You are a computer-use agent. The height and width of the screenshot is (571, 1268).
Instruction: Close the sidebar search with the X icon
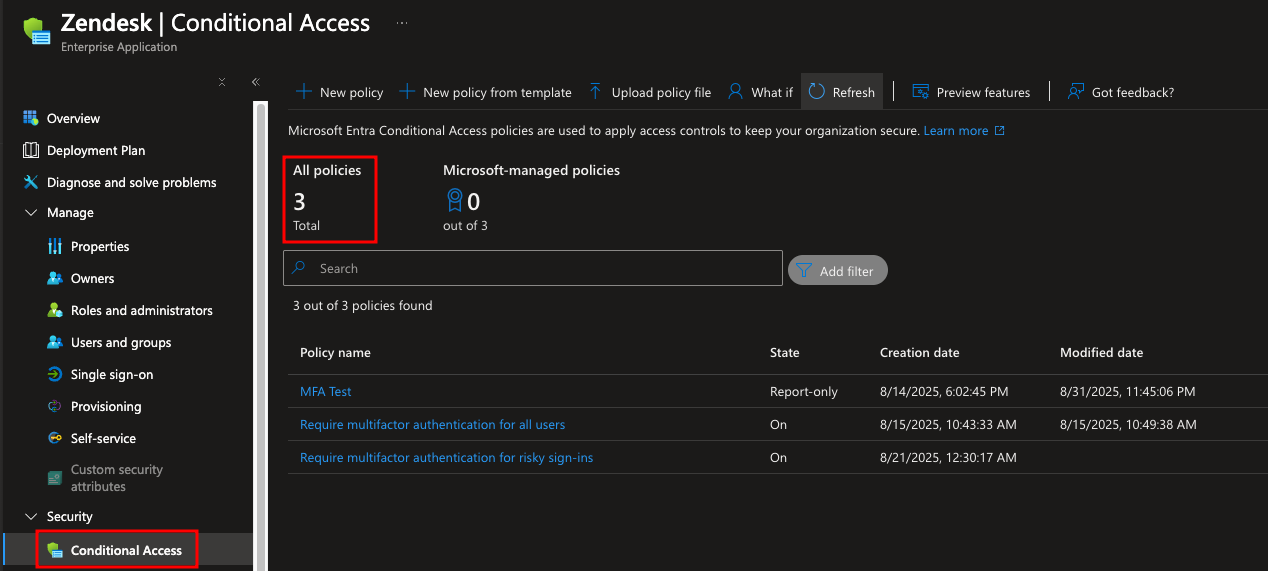click(222, 82)
